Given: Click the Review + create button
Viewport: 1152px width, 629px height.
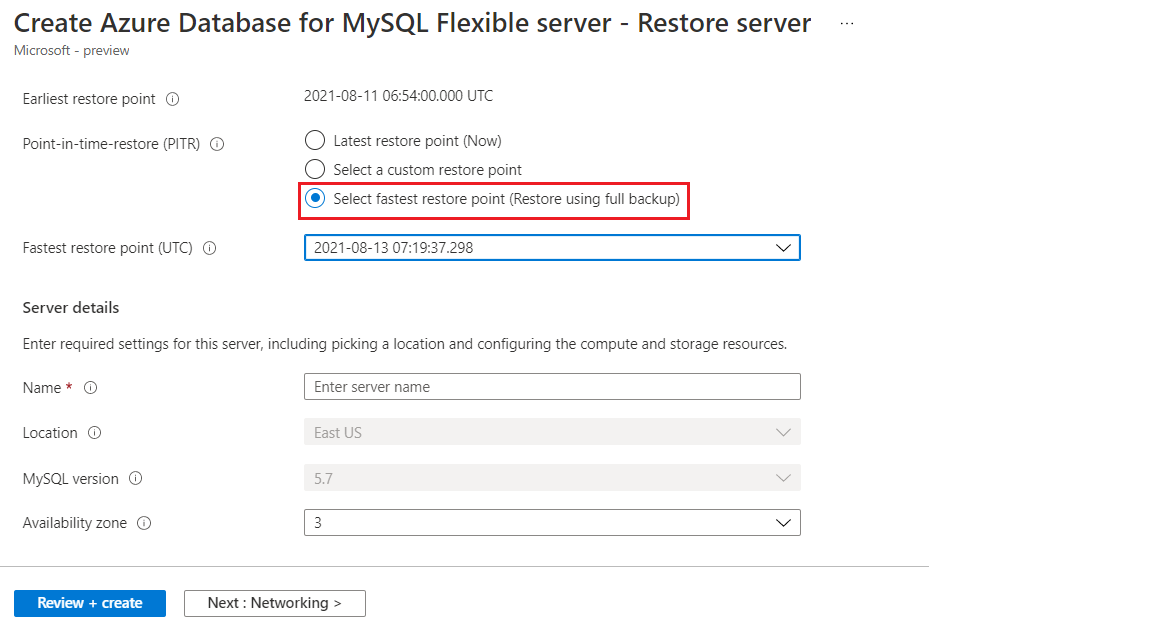Looking at the screenshot, I should 90,603.
